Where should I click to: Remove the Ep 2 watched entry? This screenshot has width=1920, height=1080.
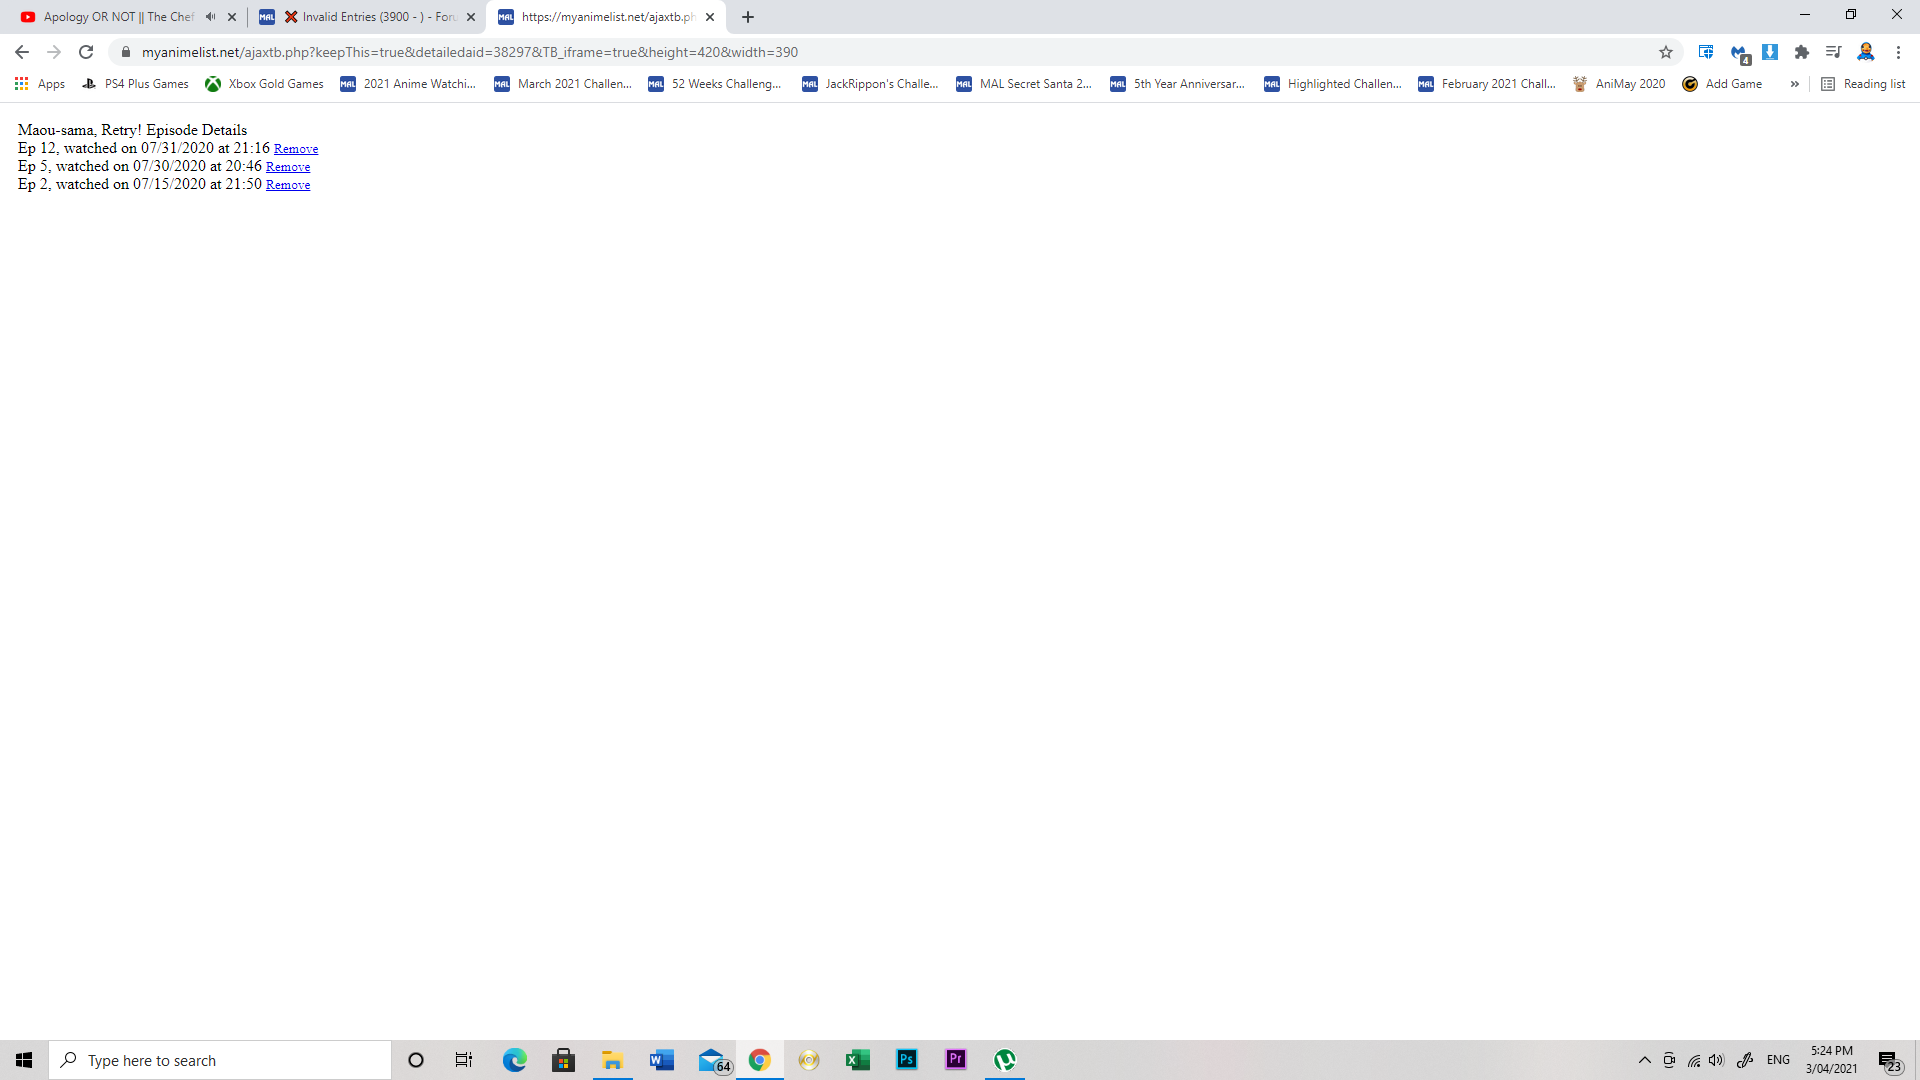click(288, 185)
